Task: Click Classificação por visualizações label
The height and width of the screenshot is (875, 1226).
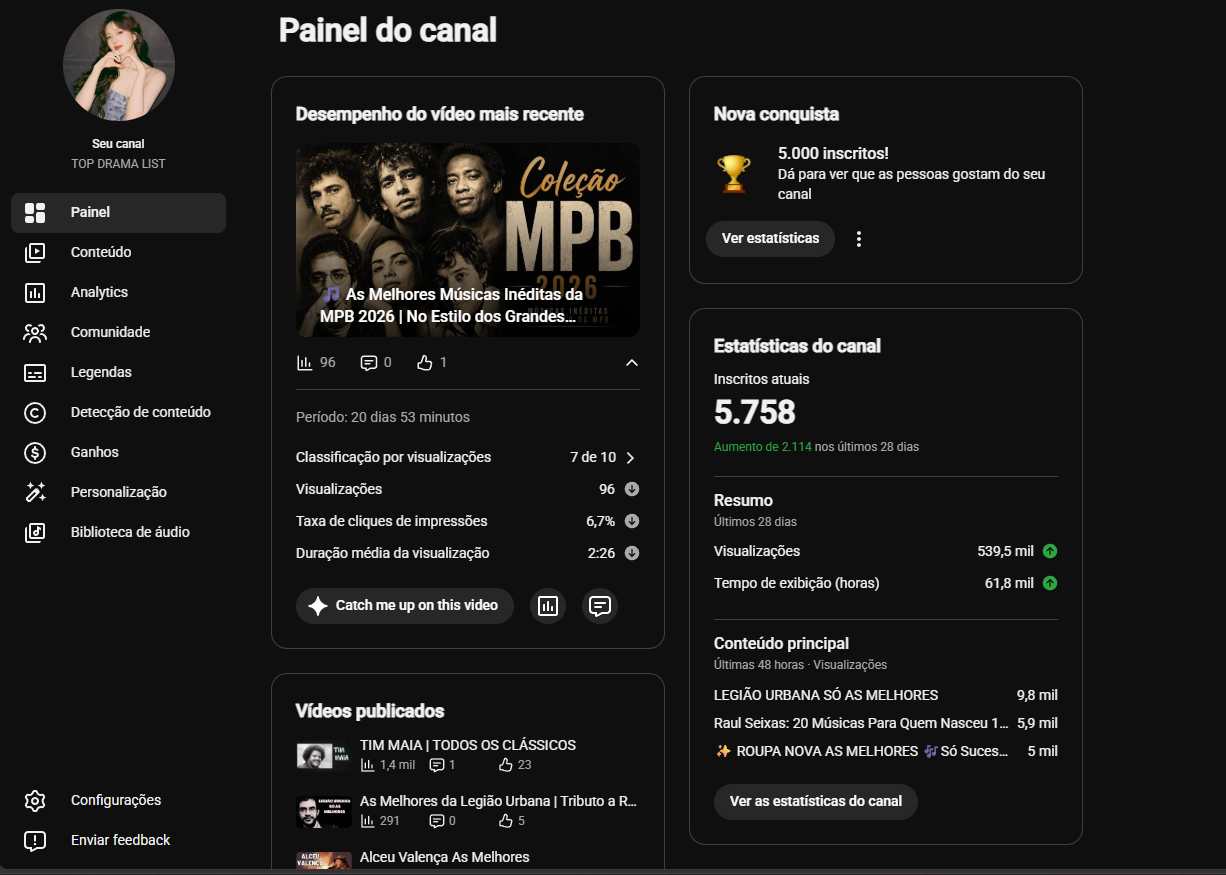Action: pyautogui.click(x=393, y=458)
